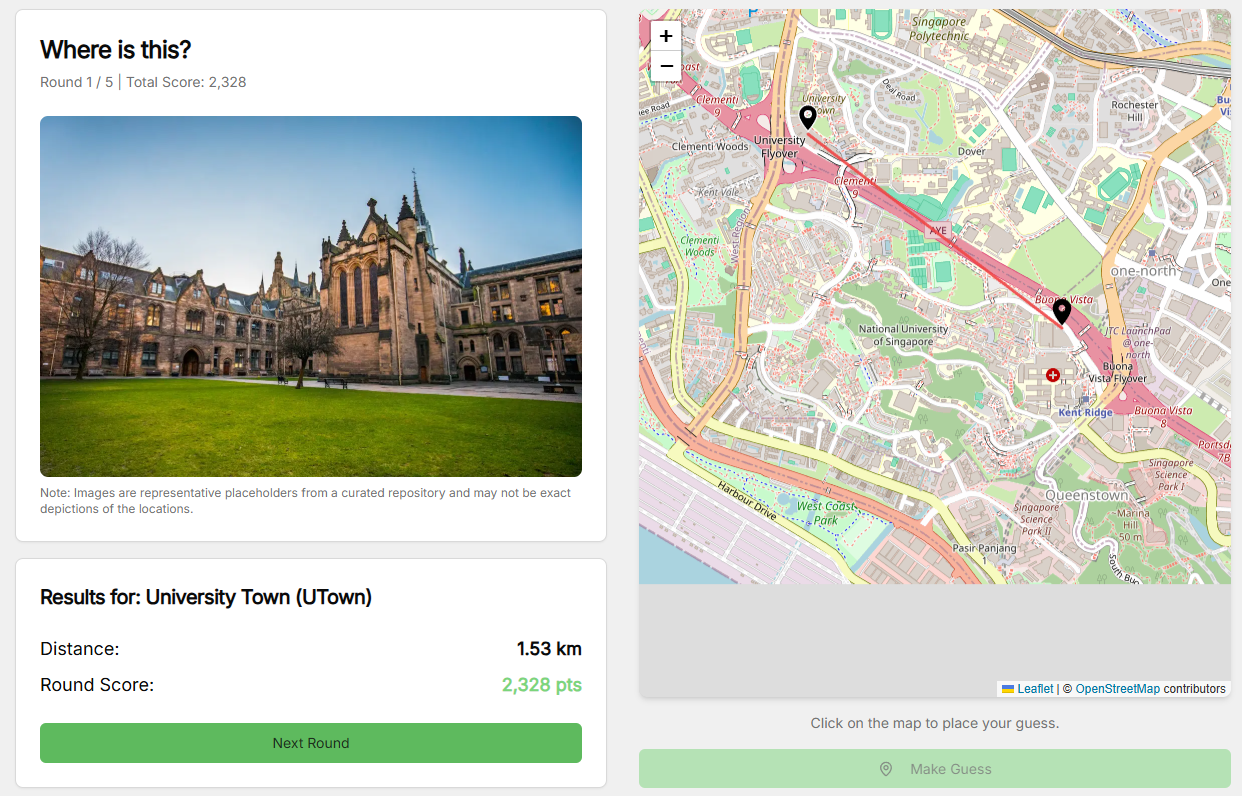Image resolution: width=1242 pixels, height=796 pixels.
Task: Click the red line connecting both markers
Action: coord(935,214)
